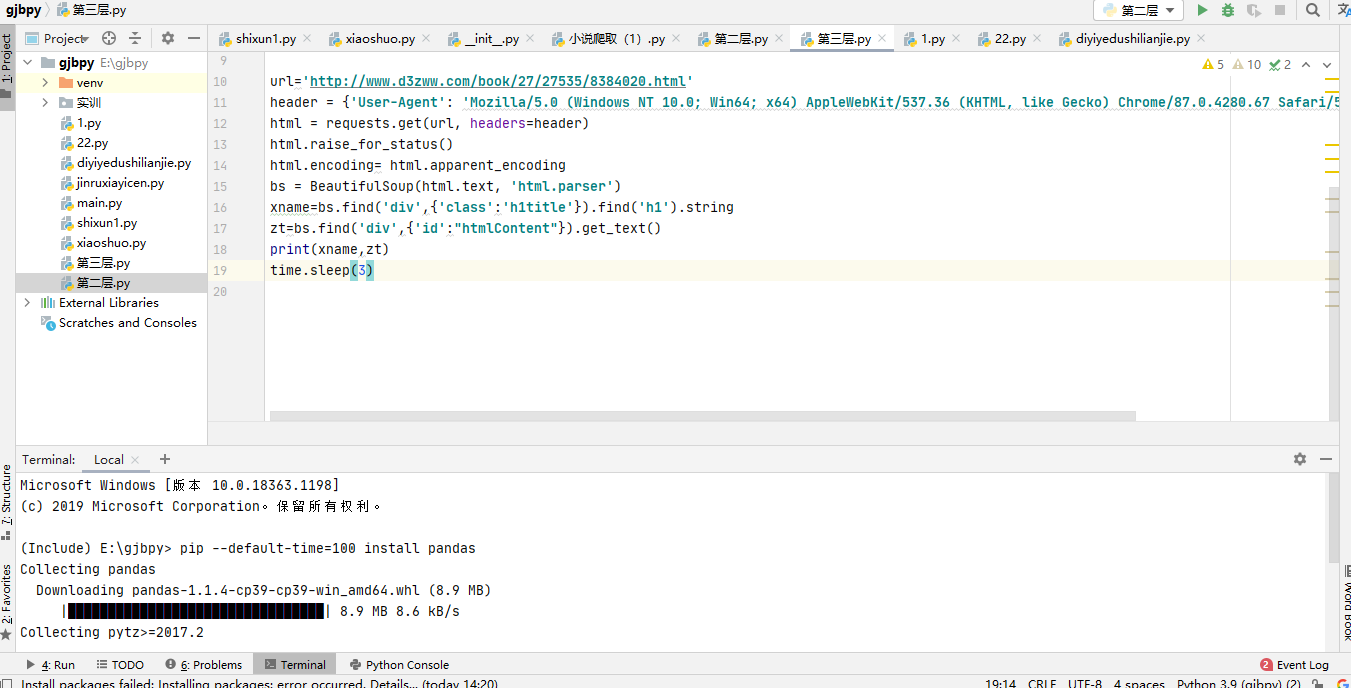Open the Event Log with 2 notifications

click(1295, 665)
